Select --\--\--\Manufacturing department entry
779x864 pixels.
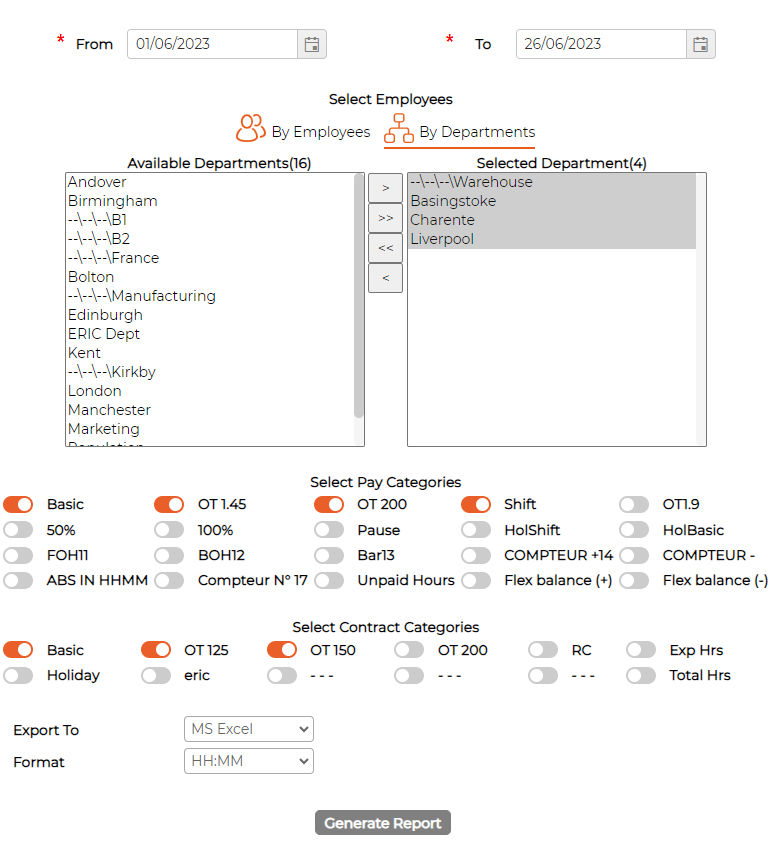[210, 296]
